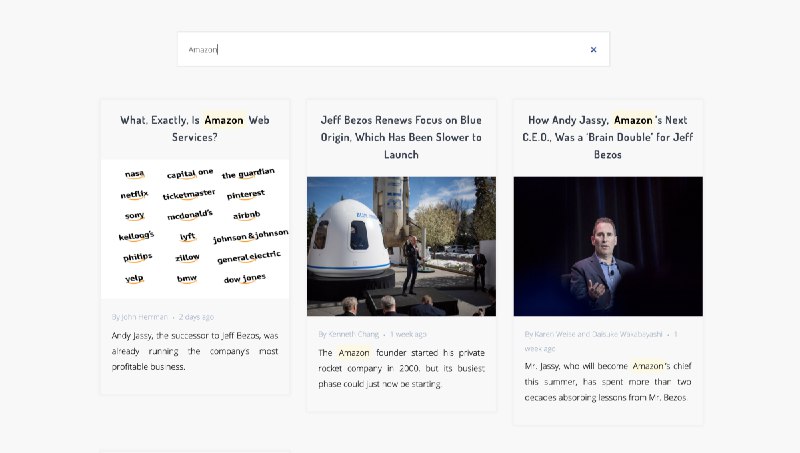Open article 'Jeff Bezos Renews Focus on Blue Origin'
Image resolution: width=800 pixels, height=453 pixels.
tap(401, 137)
